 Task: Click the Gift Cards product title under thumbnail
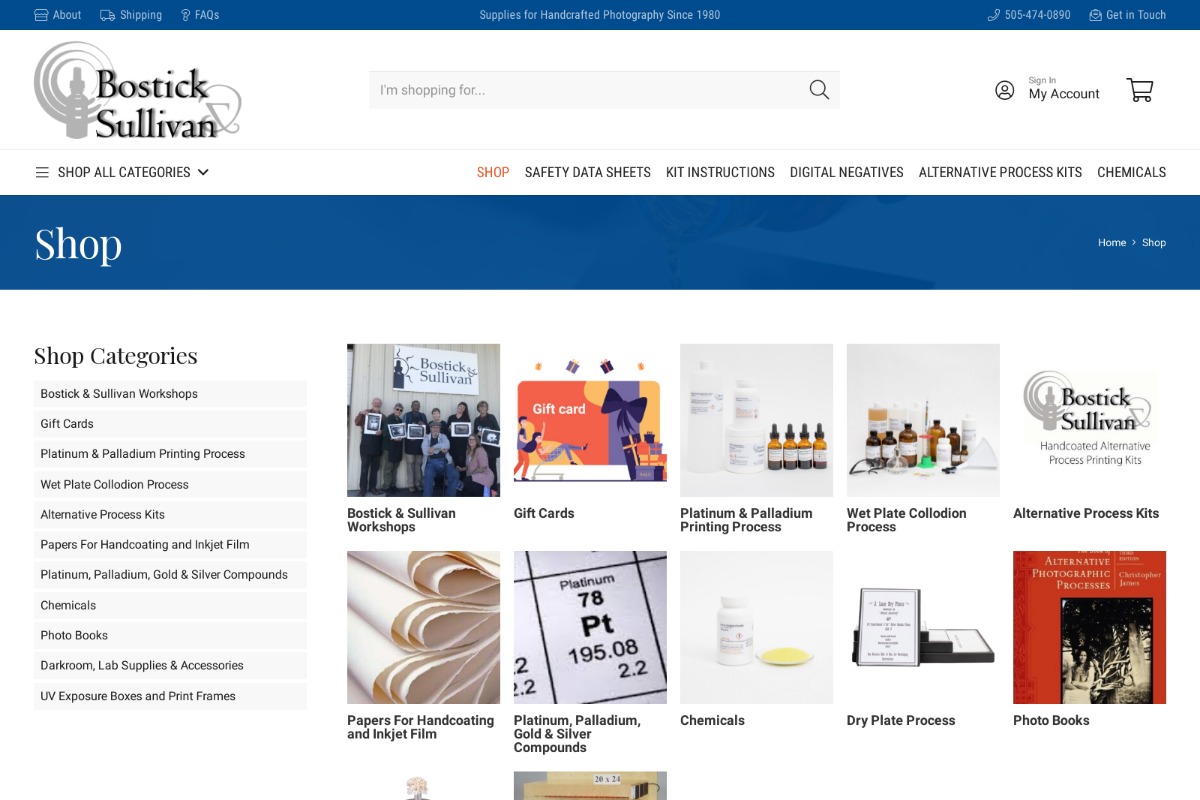[x=544, y=513]
